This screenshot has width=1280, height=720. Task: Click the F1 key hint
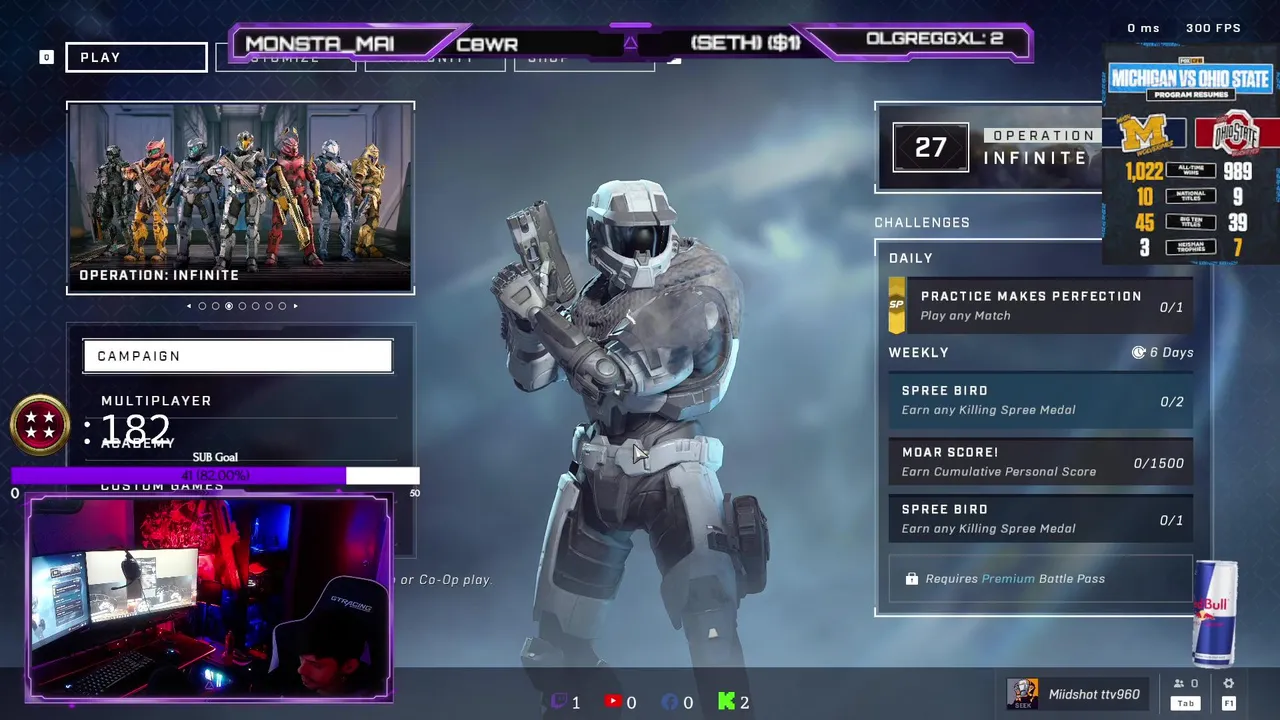pyautogui.click(x=1229, y=704)
